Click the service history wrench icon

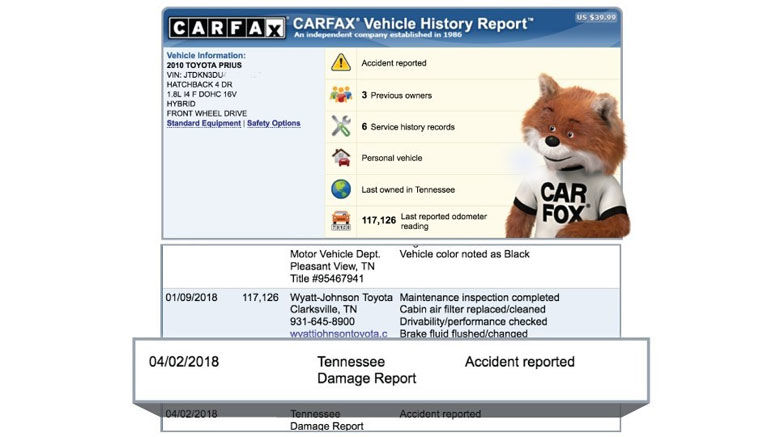point(341,126)
